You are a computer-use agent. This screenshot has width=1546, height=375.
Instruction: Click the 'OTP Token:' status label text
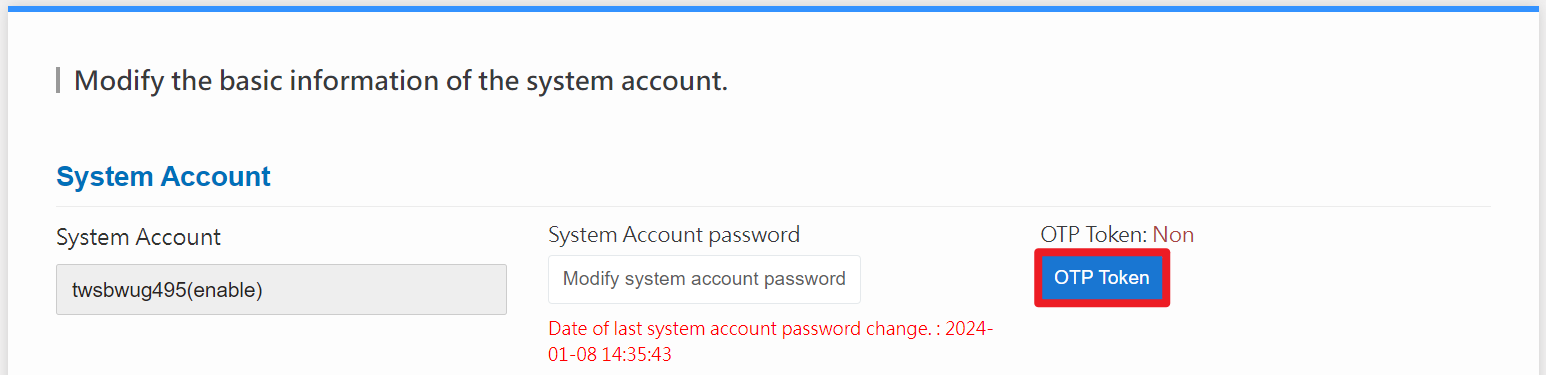coord(1093,235)
